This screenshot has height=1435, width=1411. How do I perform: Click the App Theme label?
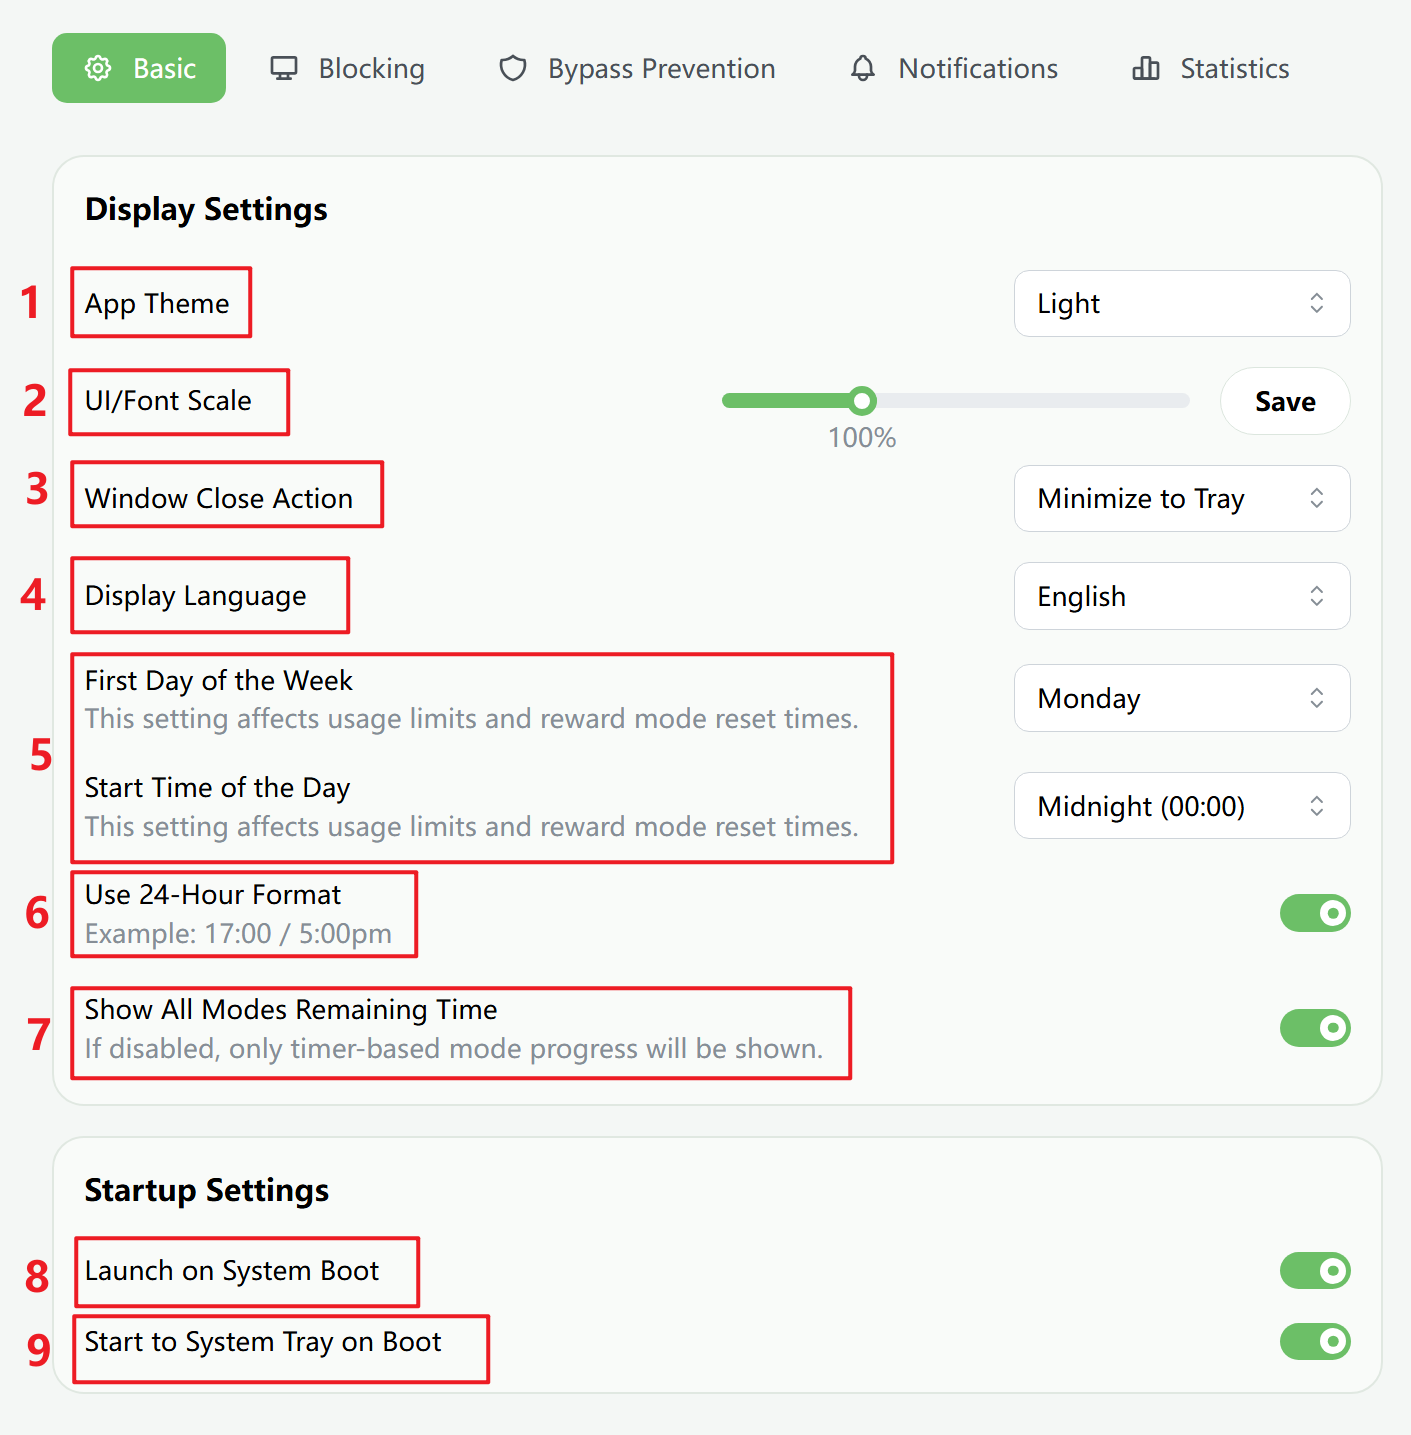[157, 303]
